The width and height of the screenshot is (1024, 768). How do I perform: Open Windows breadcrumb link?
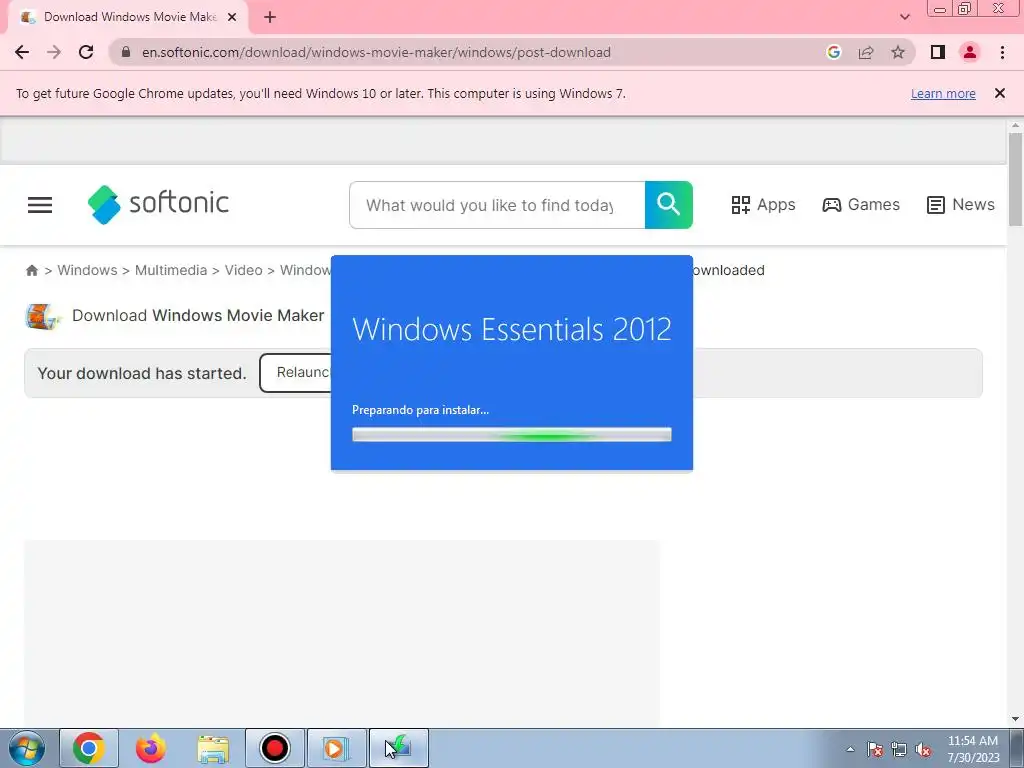coord(88,270)
